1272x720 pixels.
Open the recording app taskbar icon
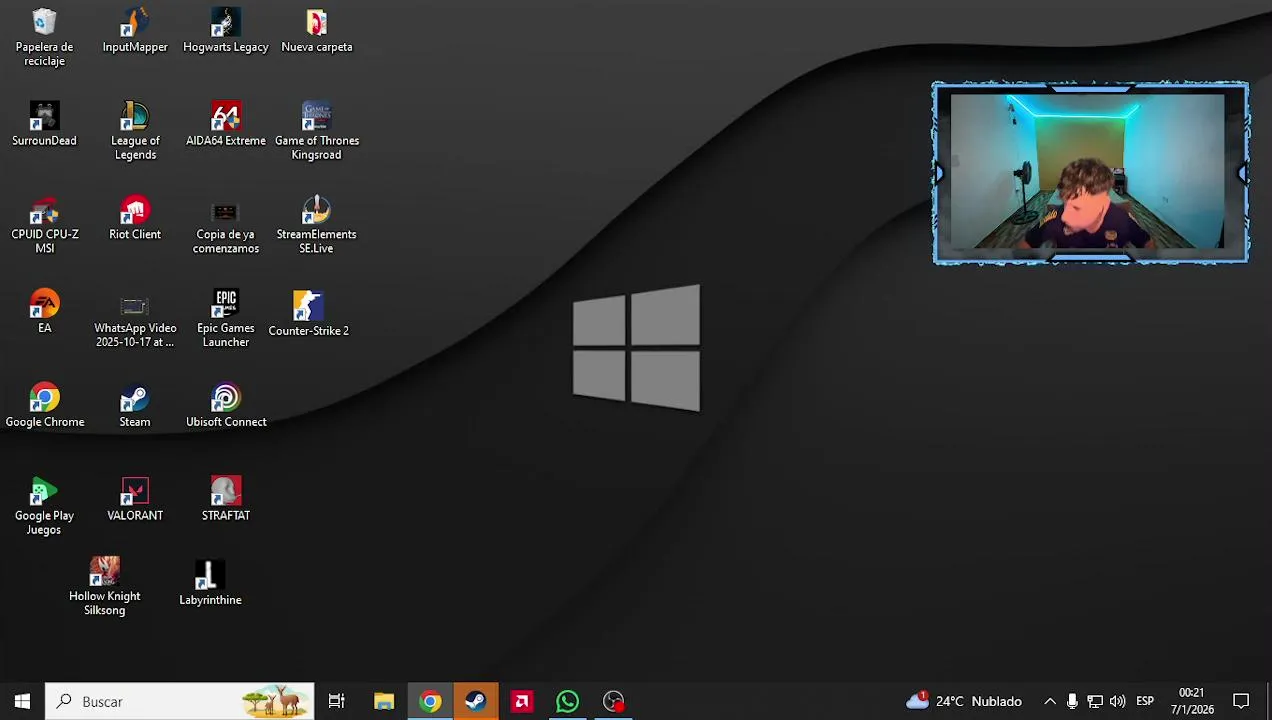point(614,701)
